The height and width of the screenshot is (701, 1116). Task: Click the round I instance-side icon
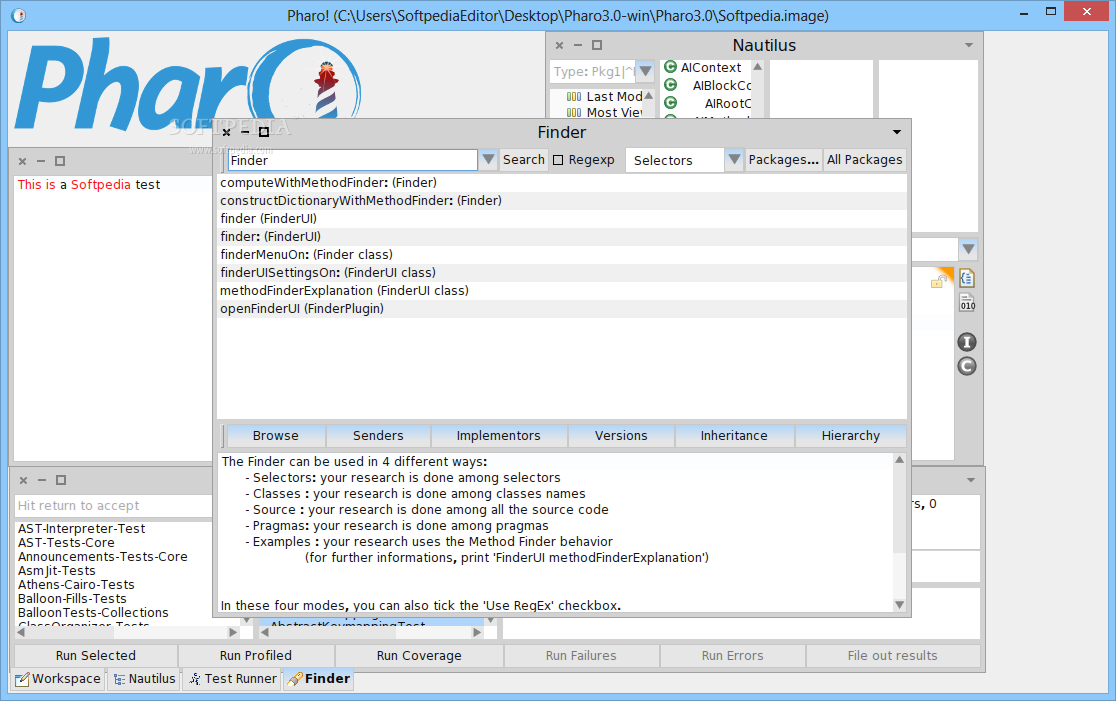coord(967,342)
